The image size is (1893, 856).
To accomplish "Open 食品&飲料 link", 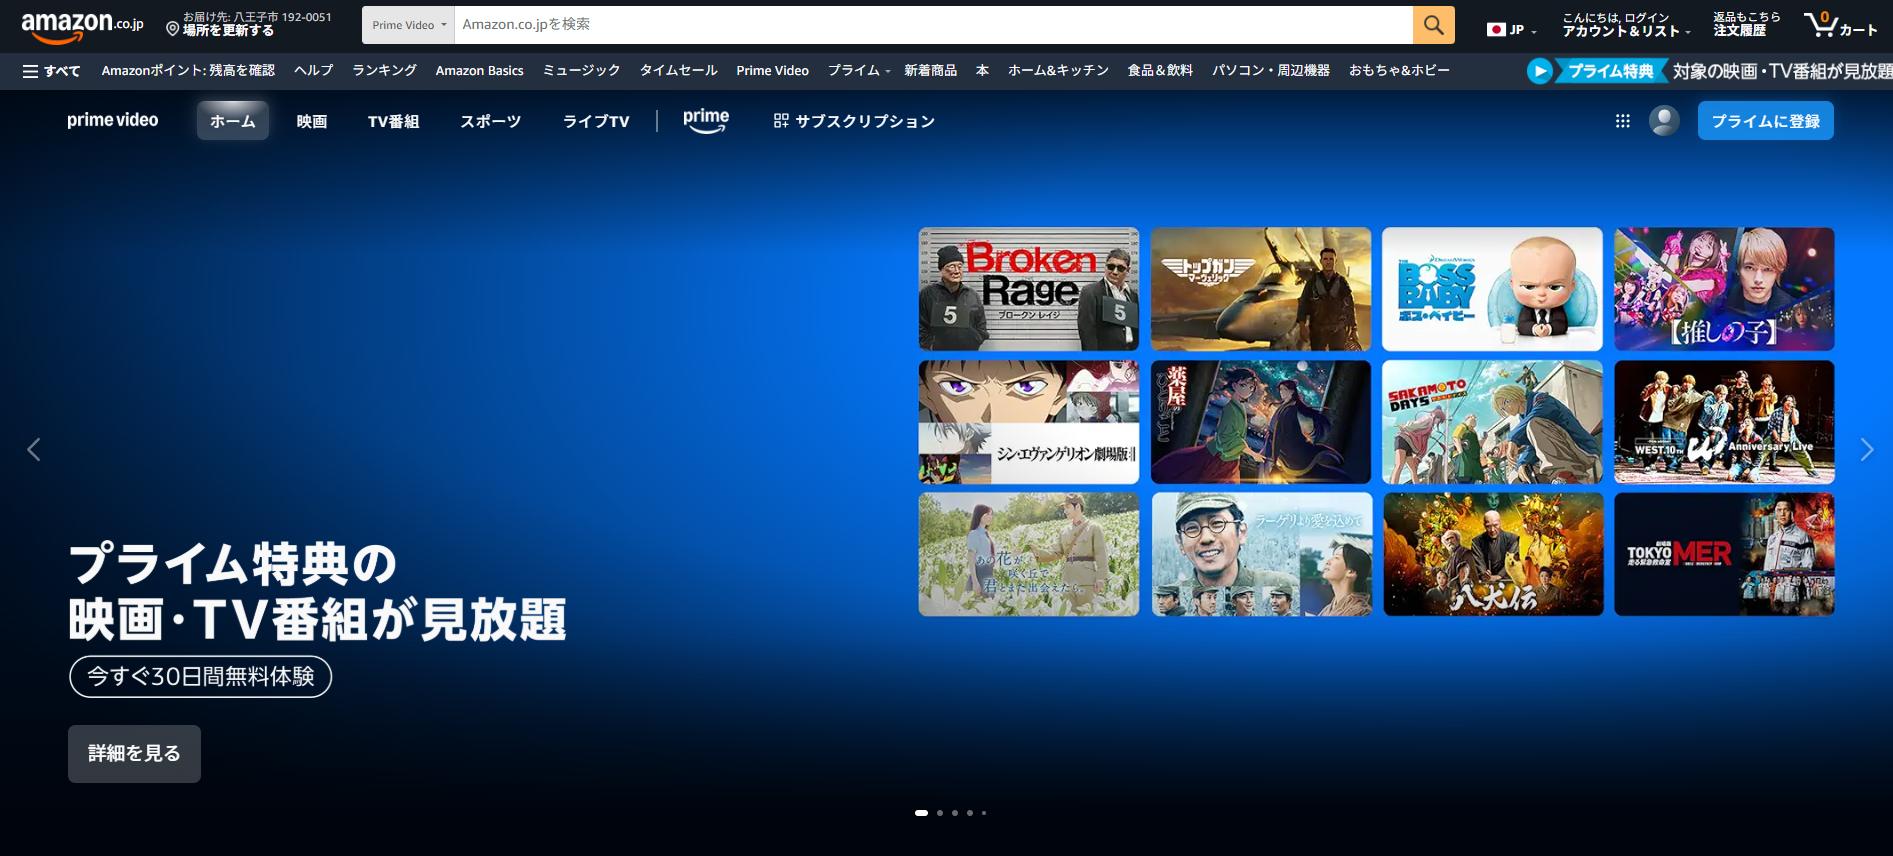I will pyautogui.click(x=1160, y=71).
